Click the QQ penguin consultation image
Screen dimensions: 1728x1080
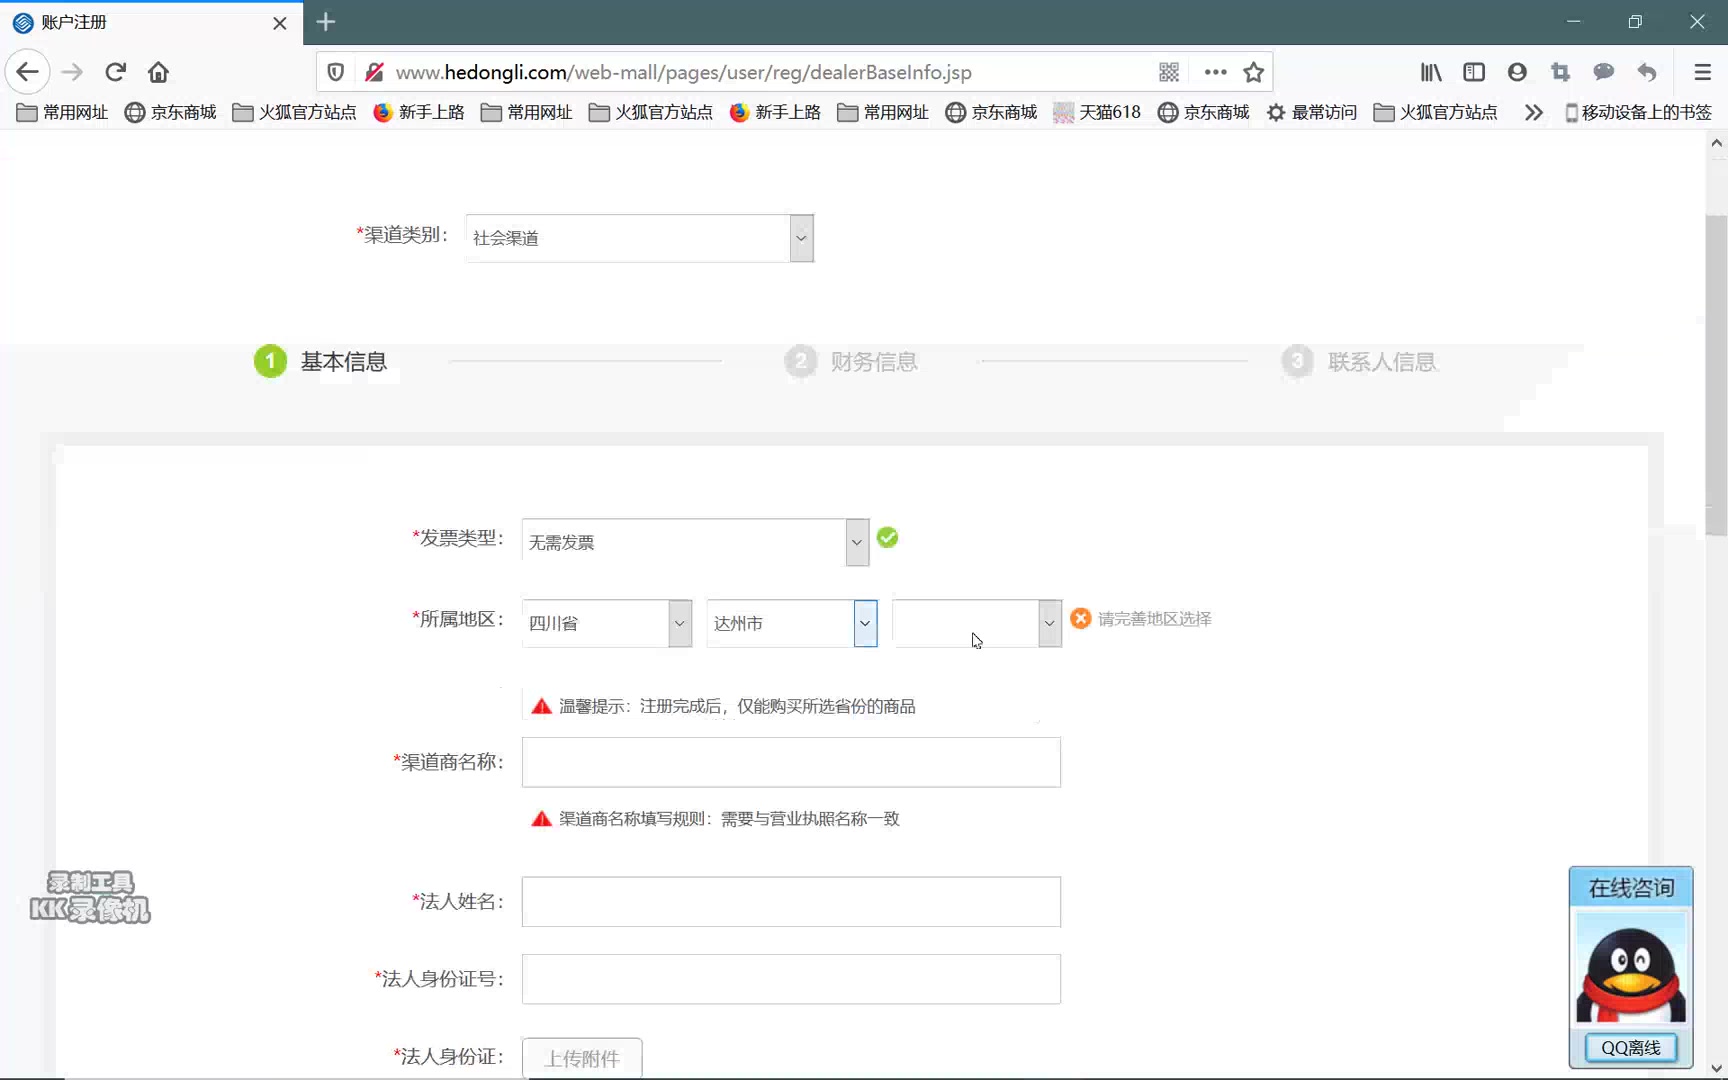1631,968
